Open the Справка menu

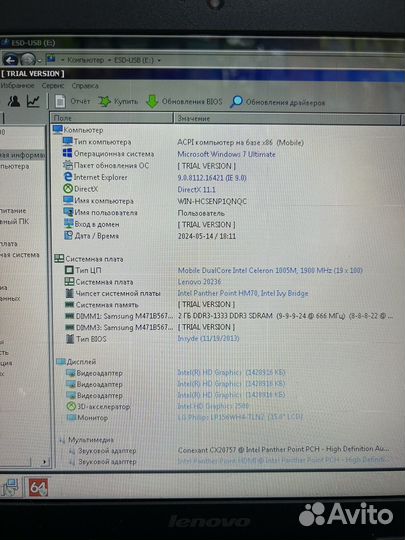coord(85,86)
